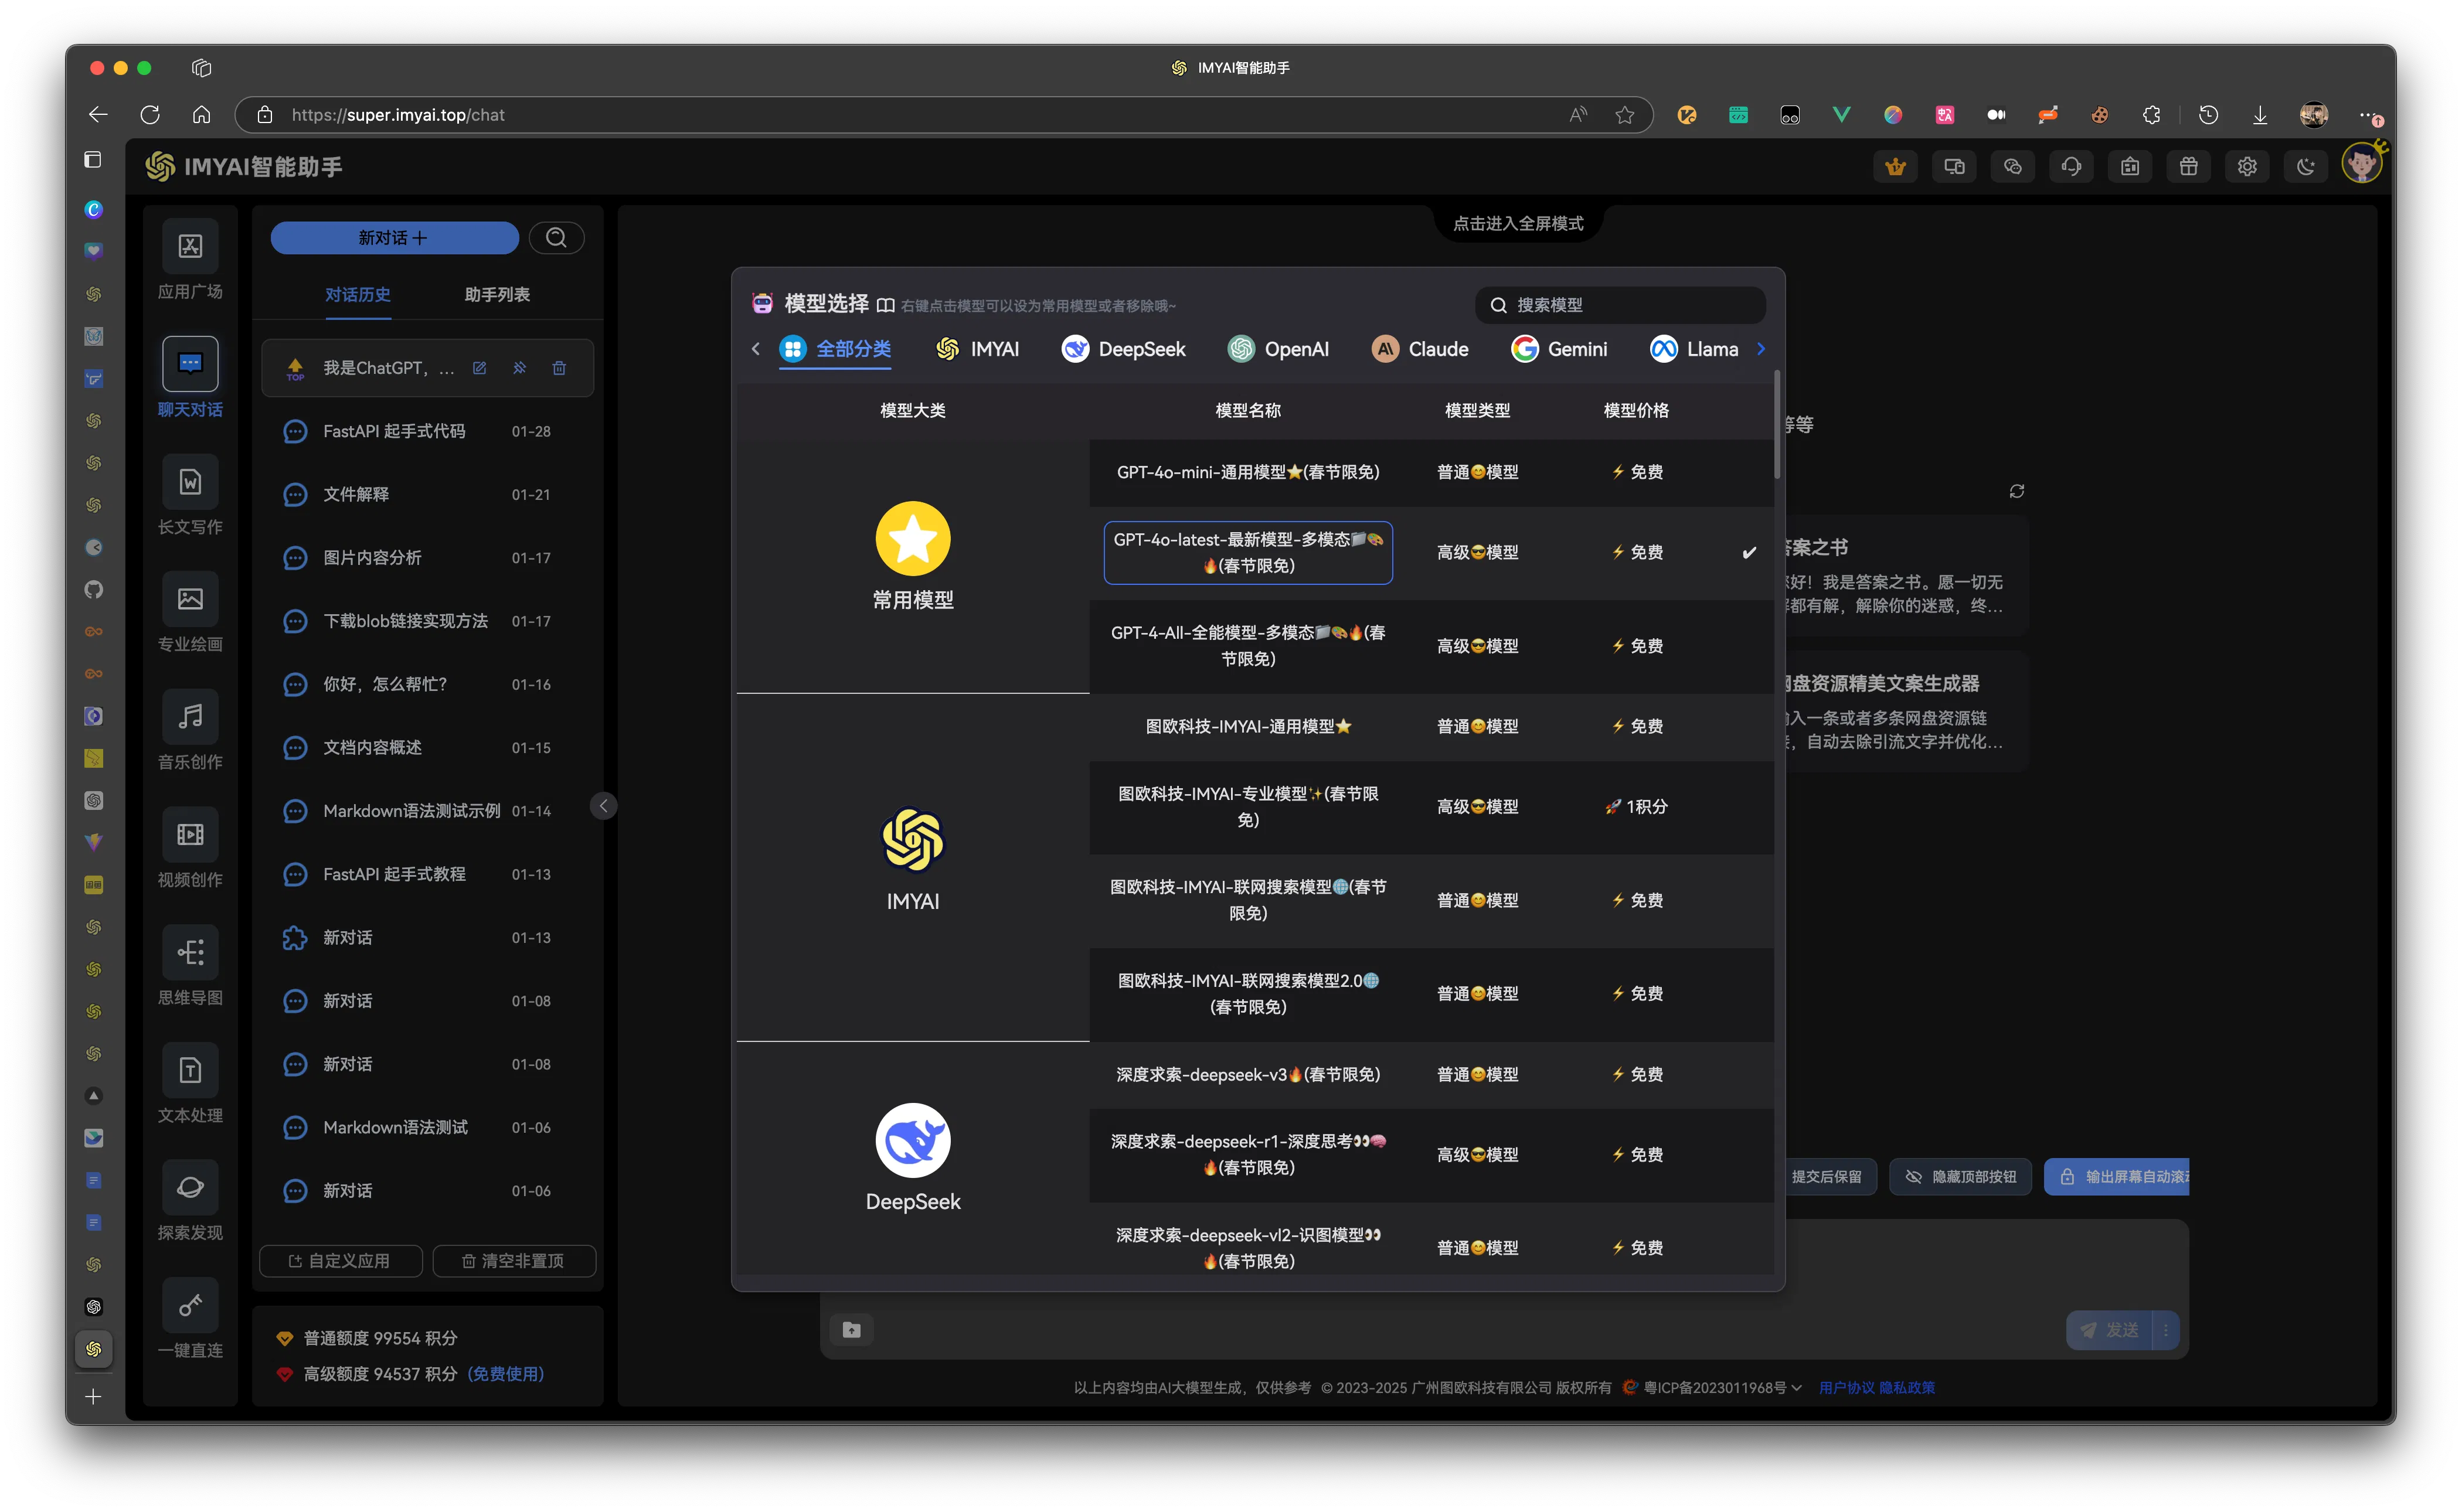Open the 思维导图 mind map tool
This screenshot has height=1512, width=2462.
190,952
